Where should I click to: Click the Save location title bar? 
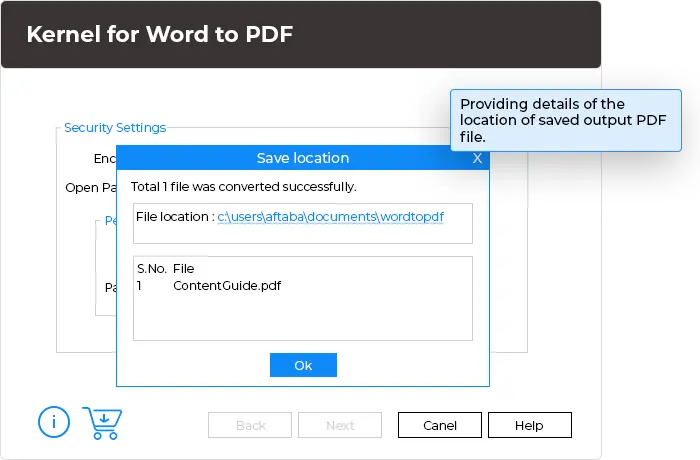click(x=303, y=158)
